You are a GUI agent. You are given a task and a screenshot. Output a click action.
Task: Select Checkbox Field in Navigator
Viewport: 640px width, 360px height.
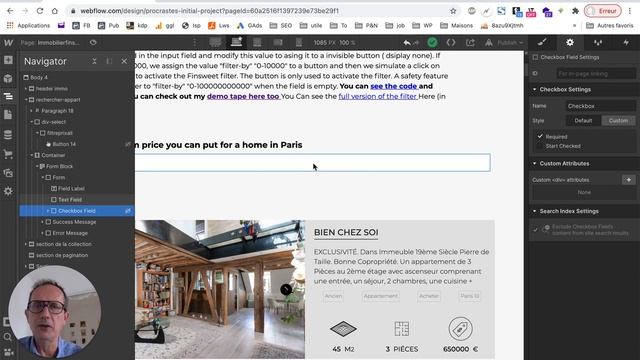(x=77, y=211)
